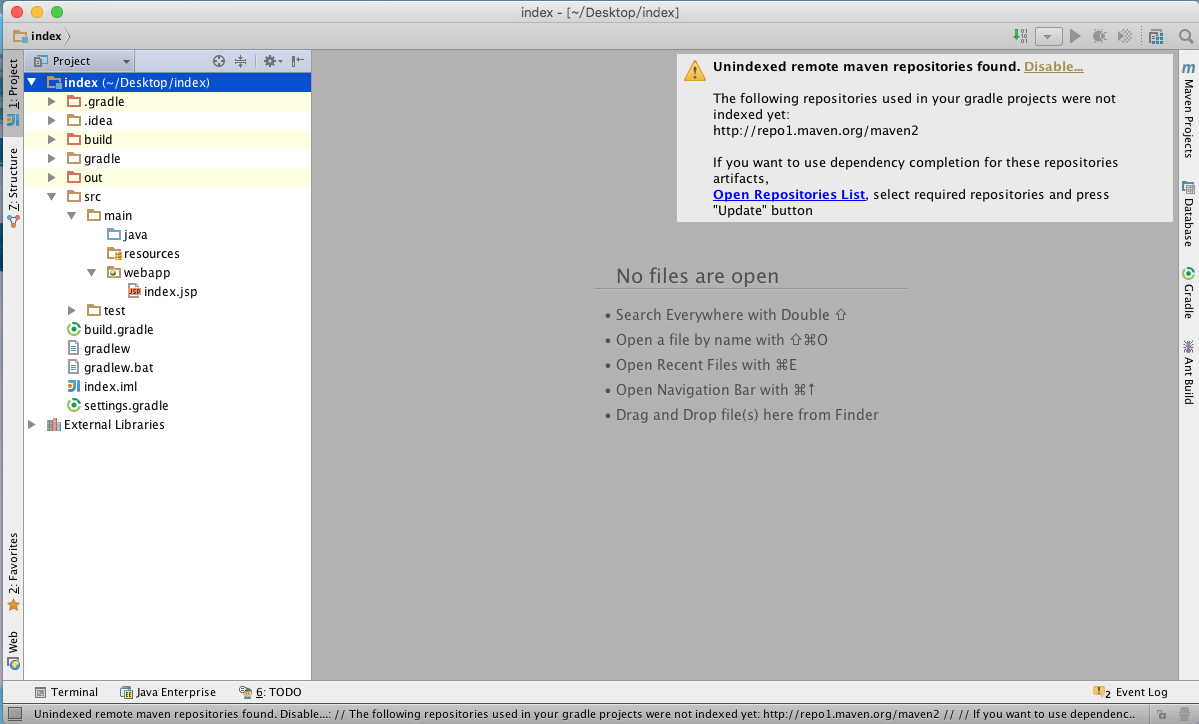The image size is (1199, 724).
Task: Open the run configuration dropdown
Action: [1048, 36]
